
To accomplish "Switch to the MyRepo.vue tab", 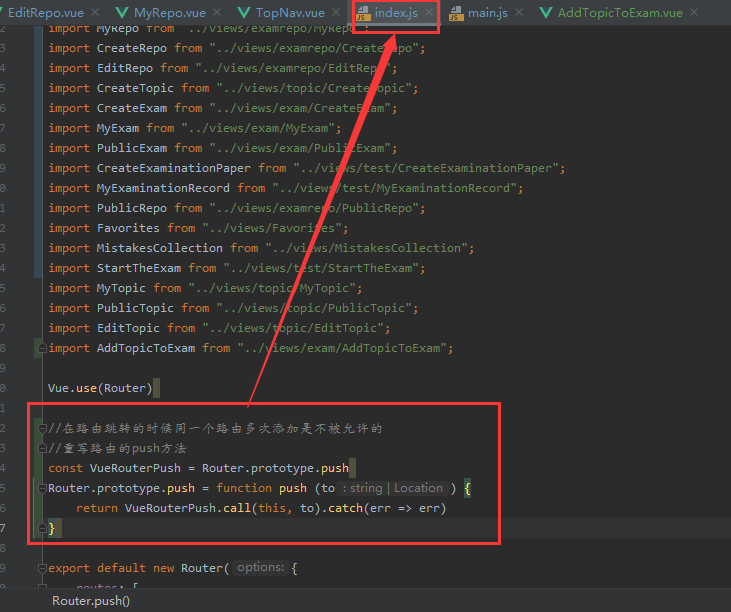I will pyautogui.click(x=170, y=13).
